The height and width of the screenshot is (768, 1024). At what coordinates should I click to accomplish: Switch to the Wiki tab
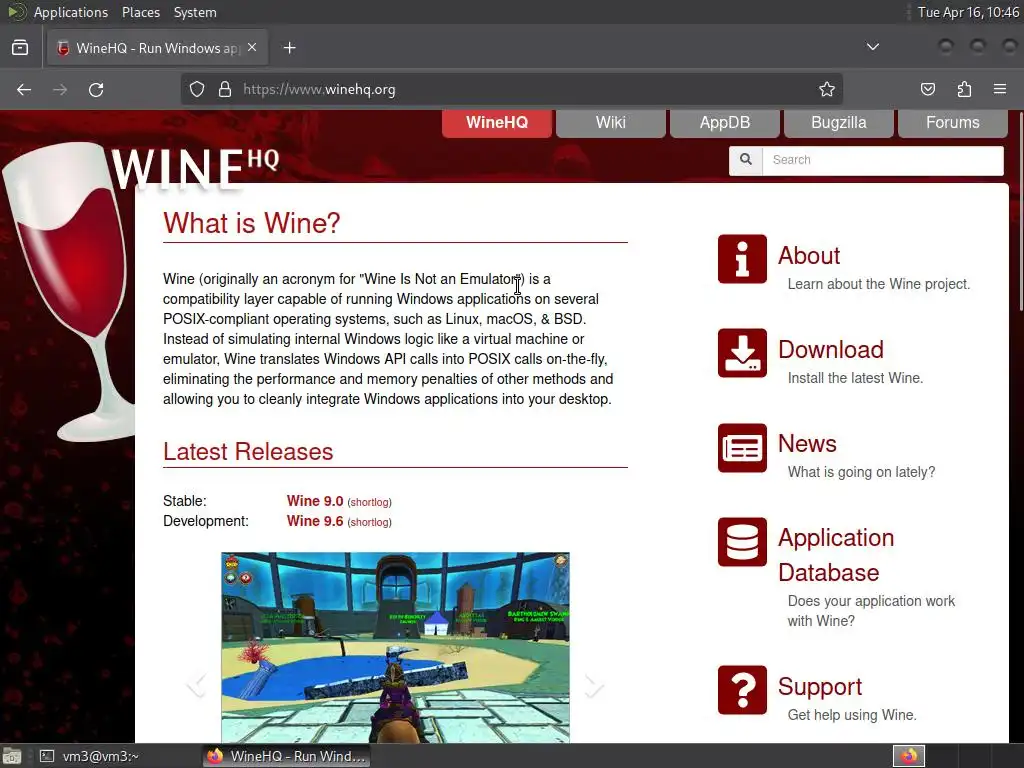[611, 123]
